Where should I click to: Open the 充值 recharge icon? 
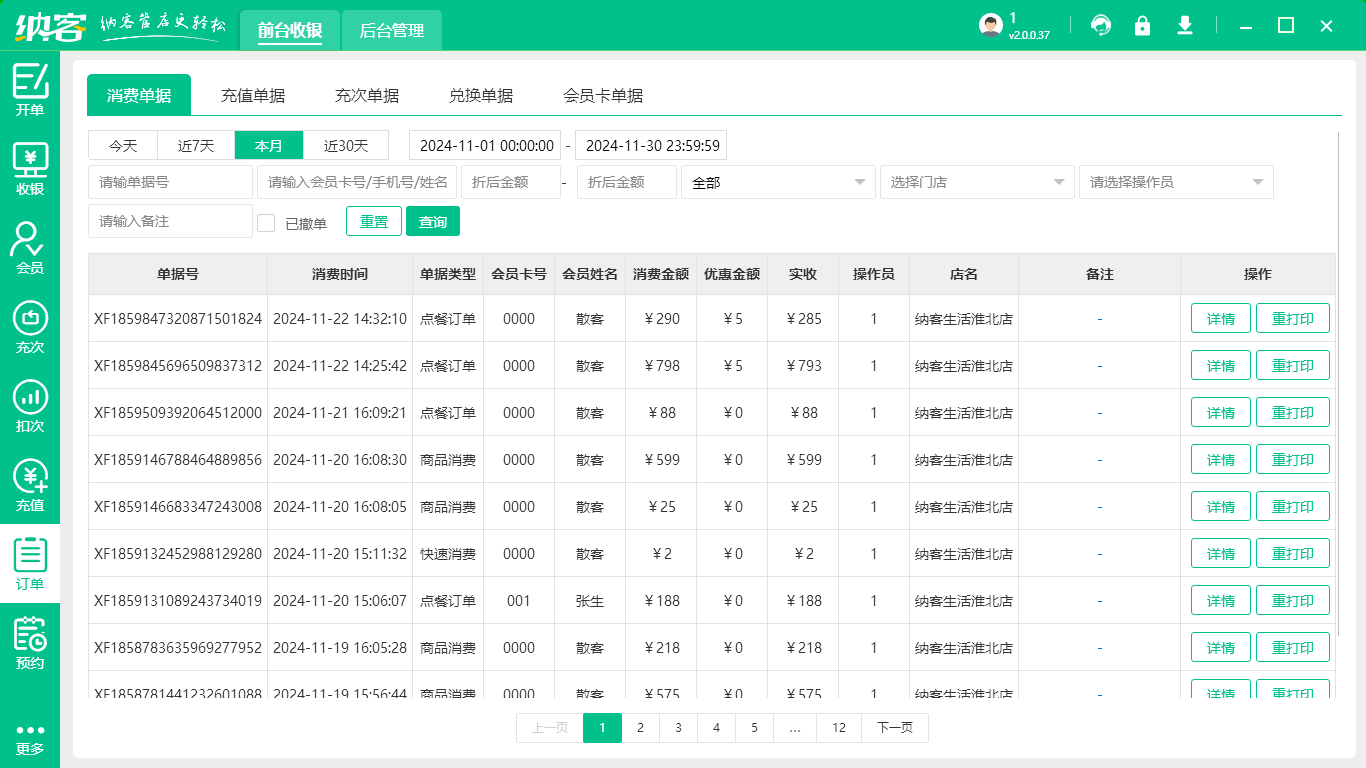[30, 485]
